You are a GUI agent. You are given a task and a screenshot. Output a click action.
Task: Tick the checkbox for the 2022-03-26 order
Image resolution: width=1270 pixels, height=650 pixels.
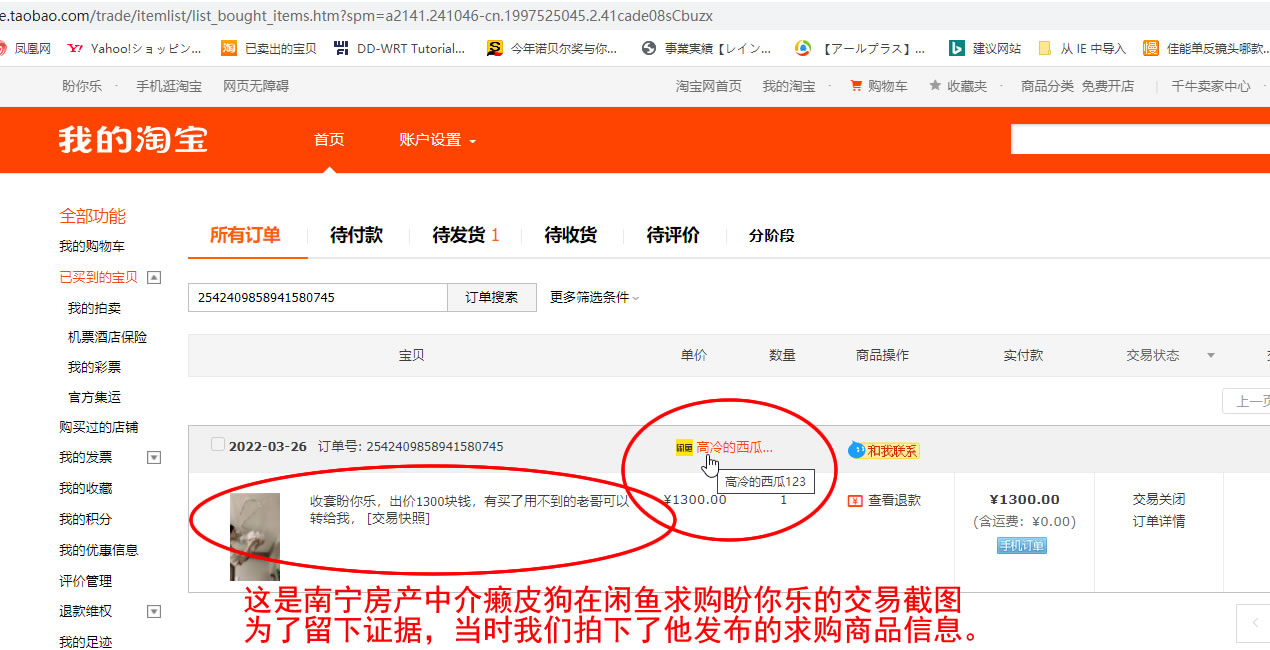(218, 445)
